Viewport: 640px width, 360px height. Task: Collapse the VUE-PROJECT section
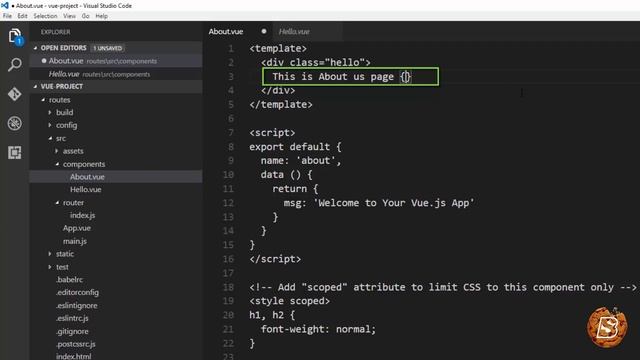tap(36, 87)
